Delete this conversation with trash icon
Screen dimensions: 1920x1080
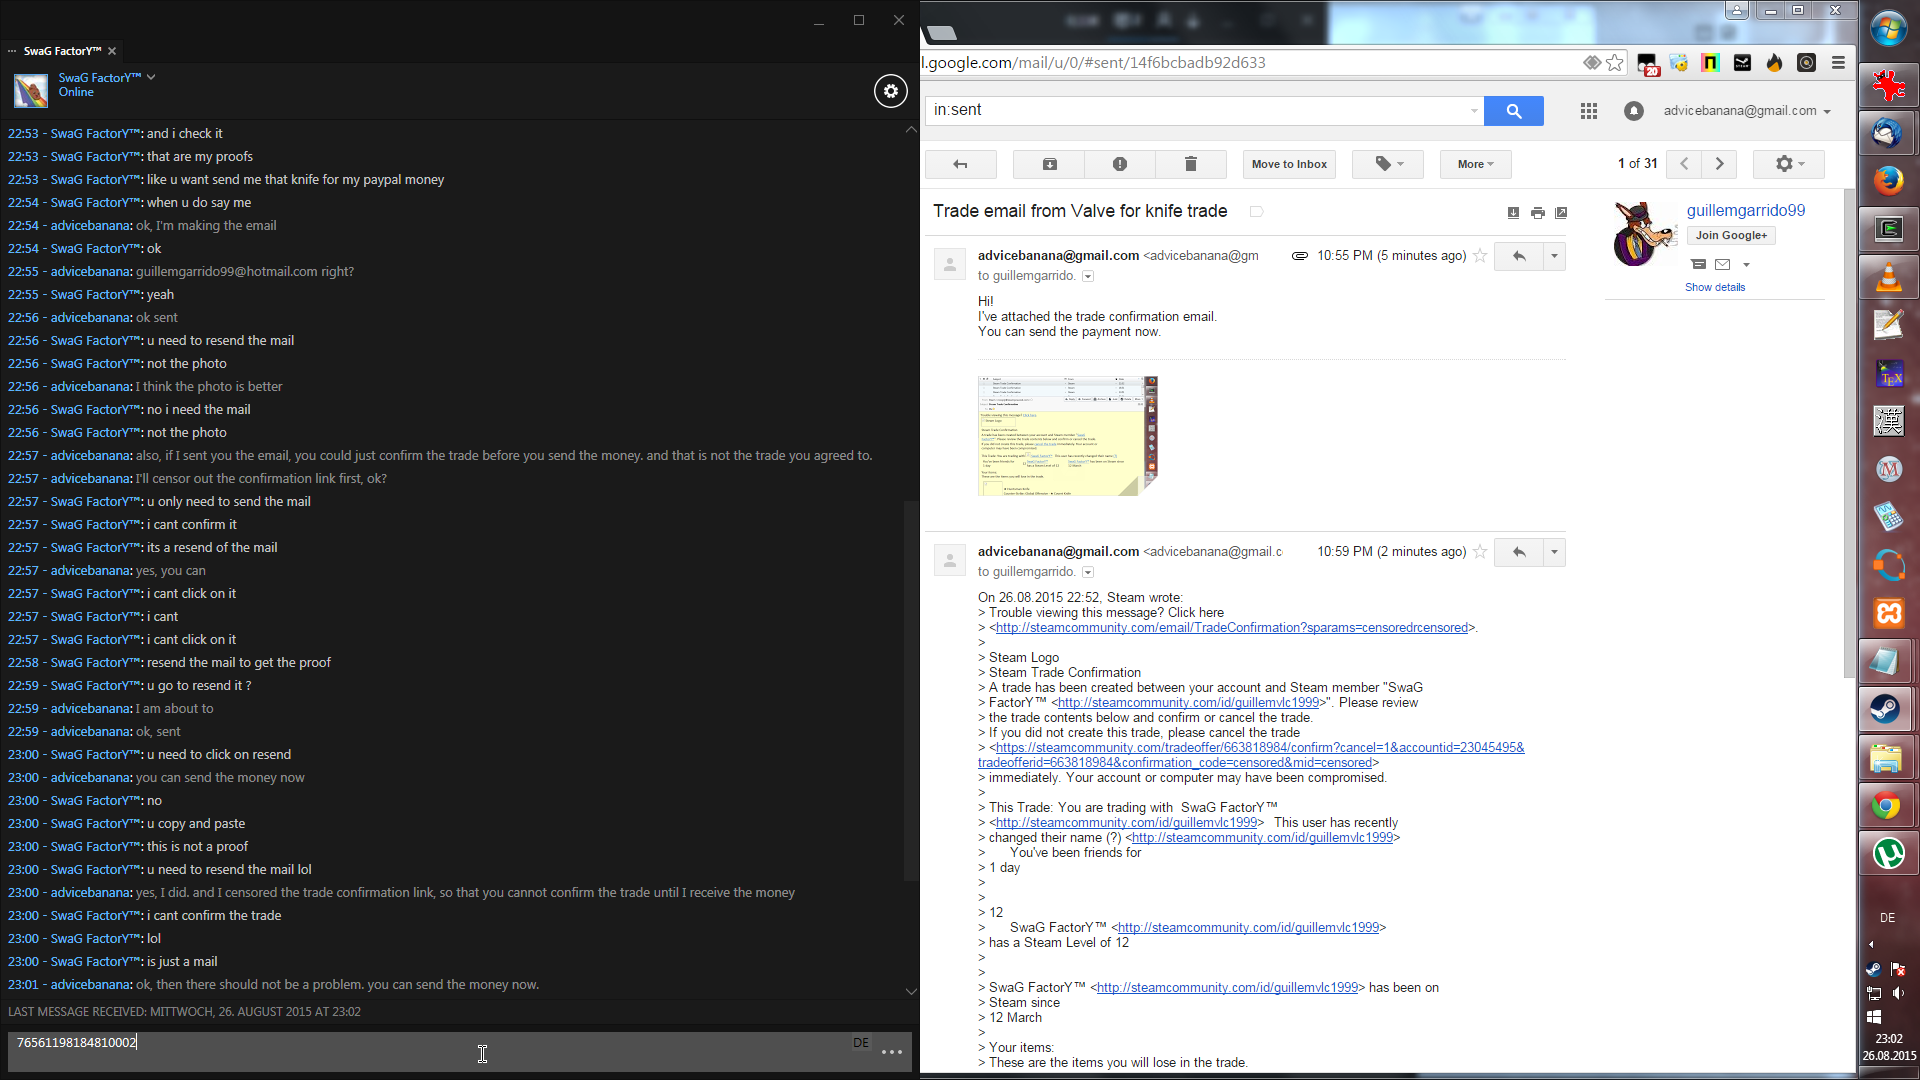coord(1191,164)
